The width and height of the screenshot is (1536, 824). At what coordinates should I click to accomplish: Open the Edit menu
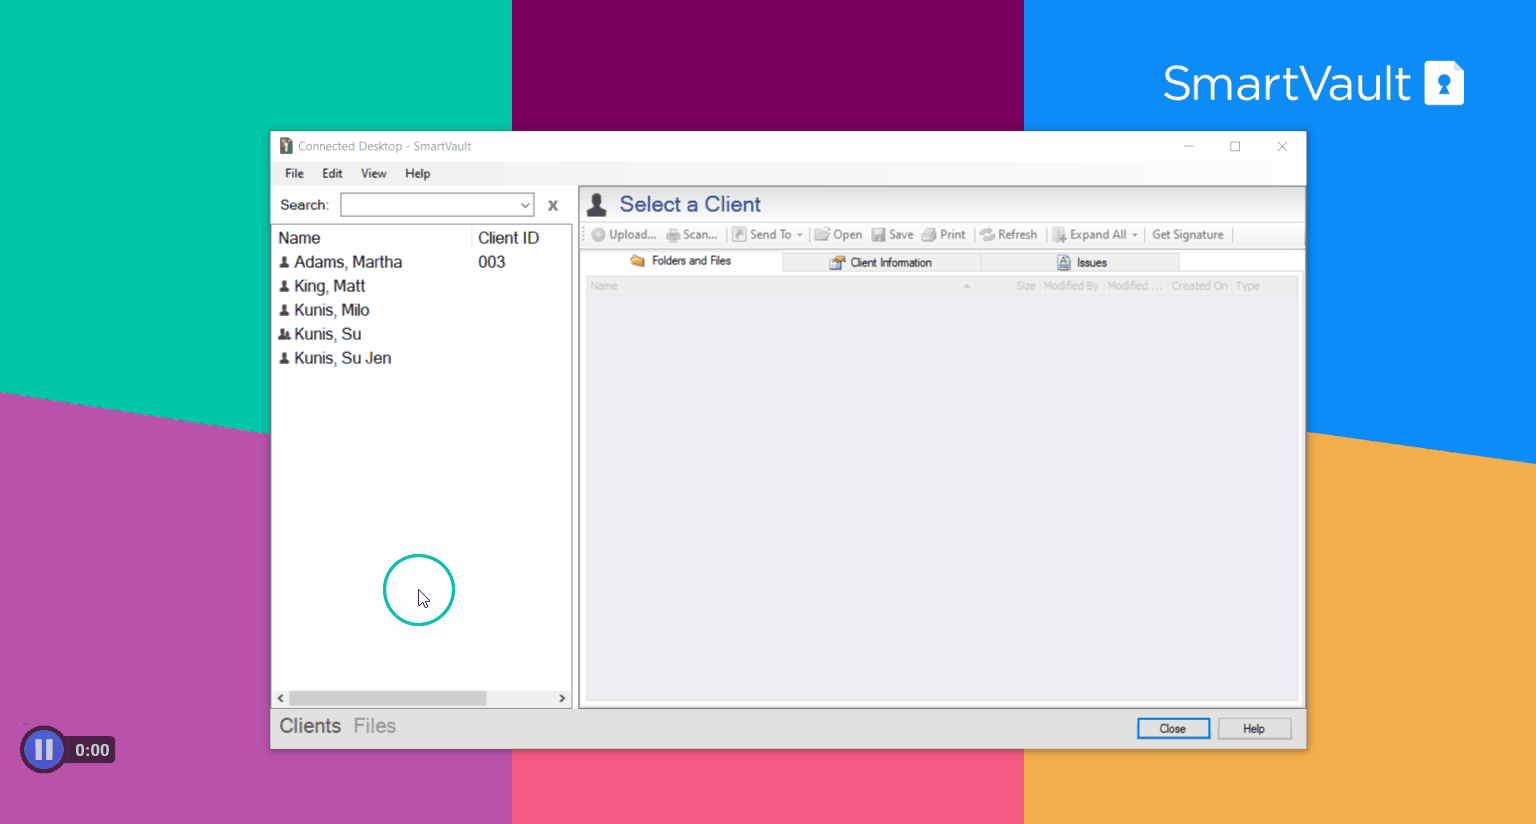332,174
